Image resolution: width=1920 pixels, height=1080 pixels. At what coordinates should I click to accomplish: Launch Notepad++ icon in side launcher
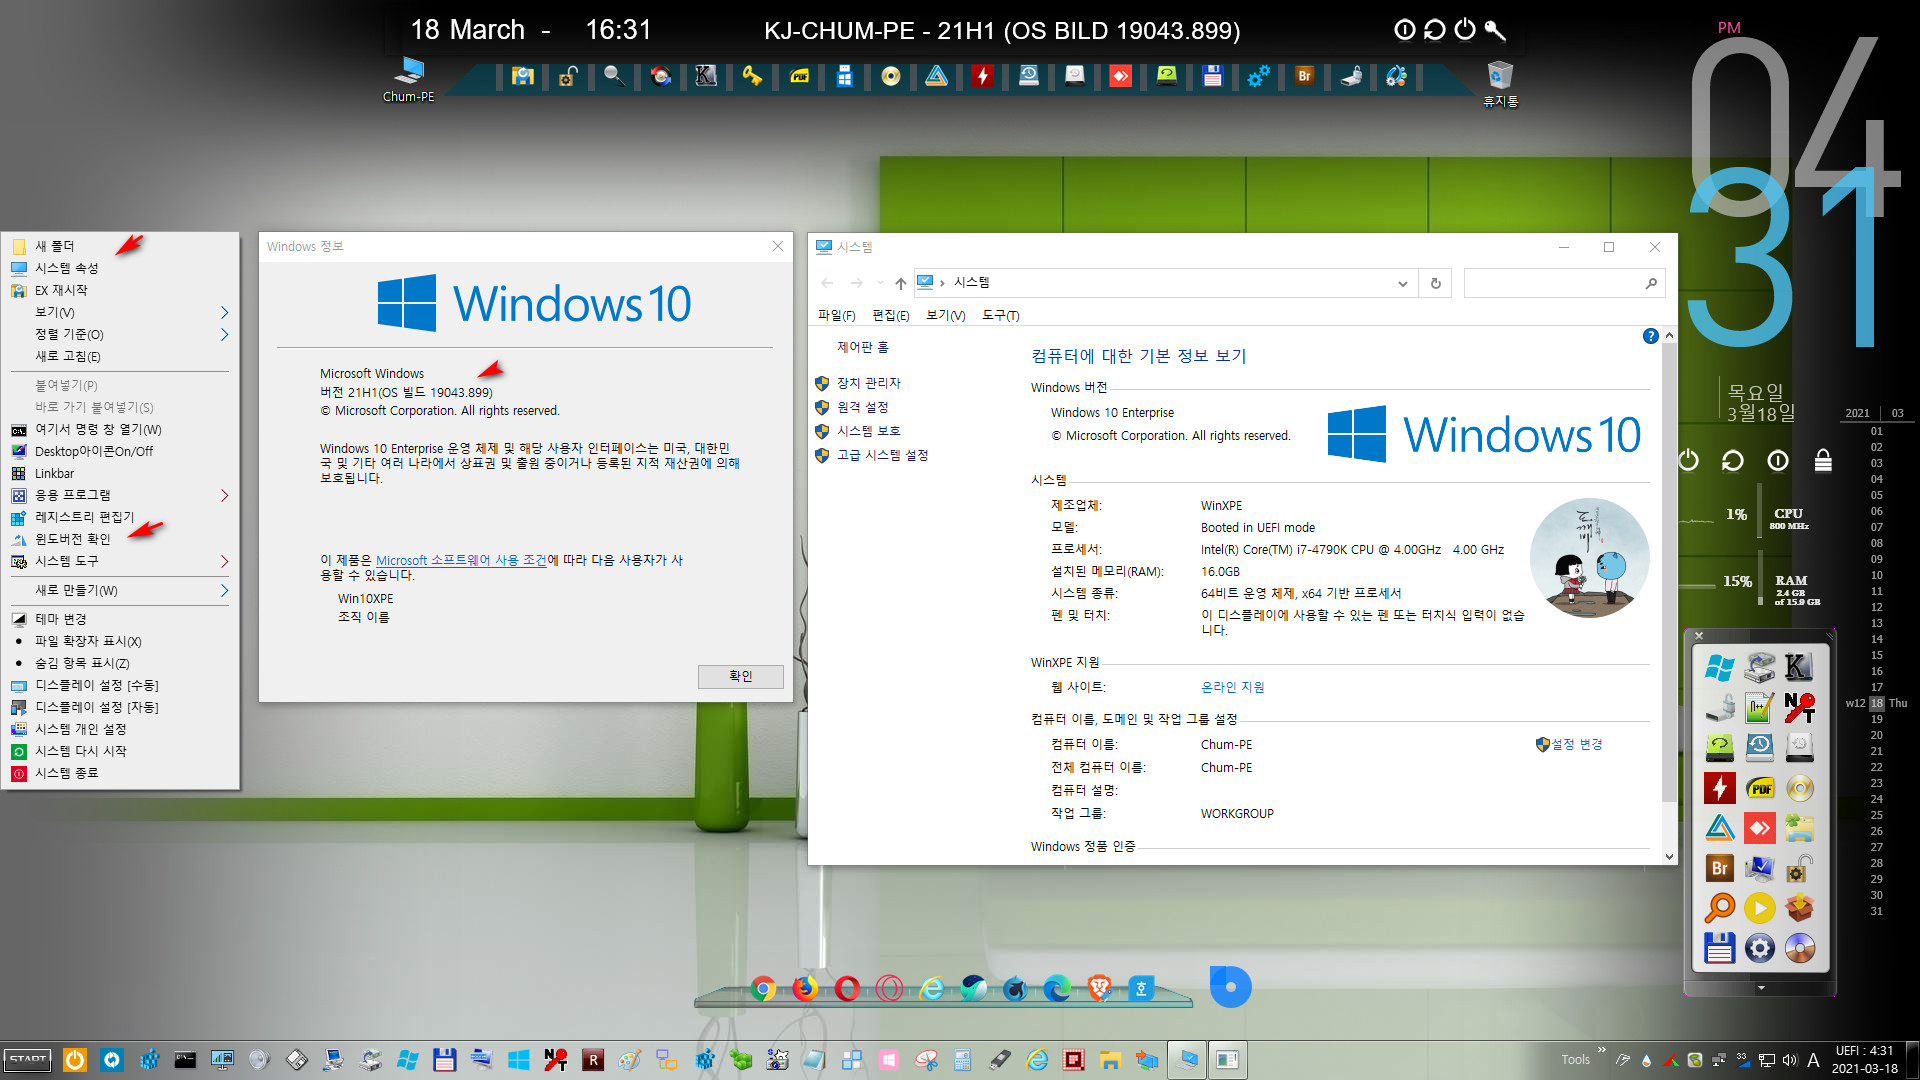point(1759,708)
